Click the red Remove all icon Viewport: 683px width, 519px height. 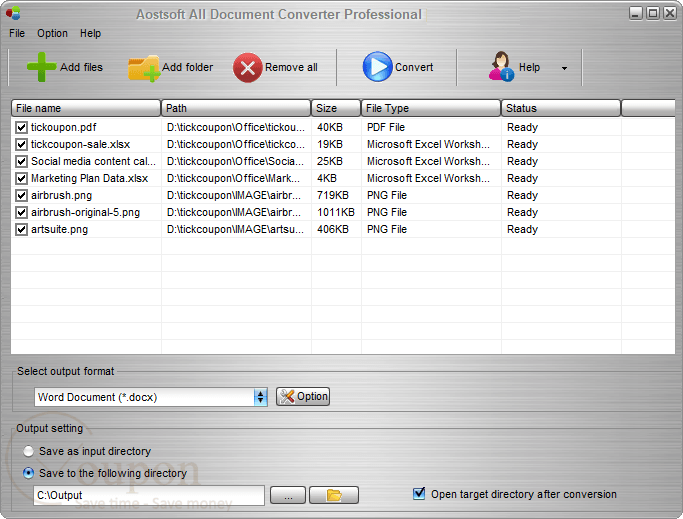[247, 68]
